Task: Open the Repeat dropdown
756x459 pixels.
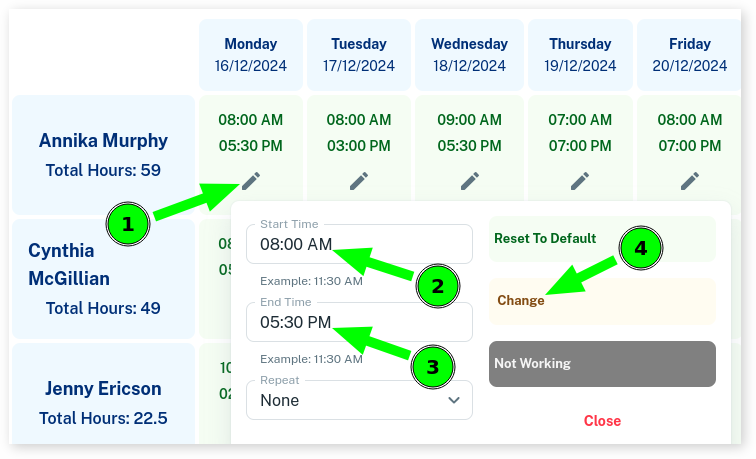Action: coord(359,400)
